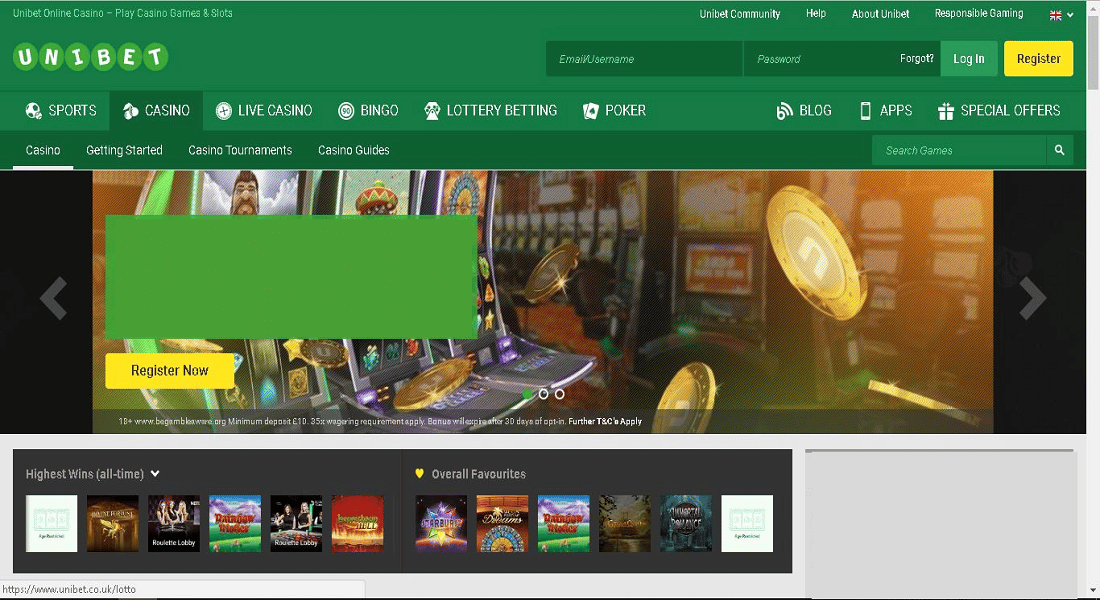
Task: Click the Lottery Betting icon
Action: (432, 110)
